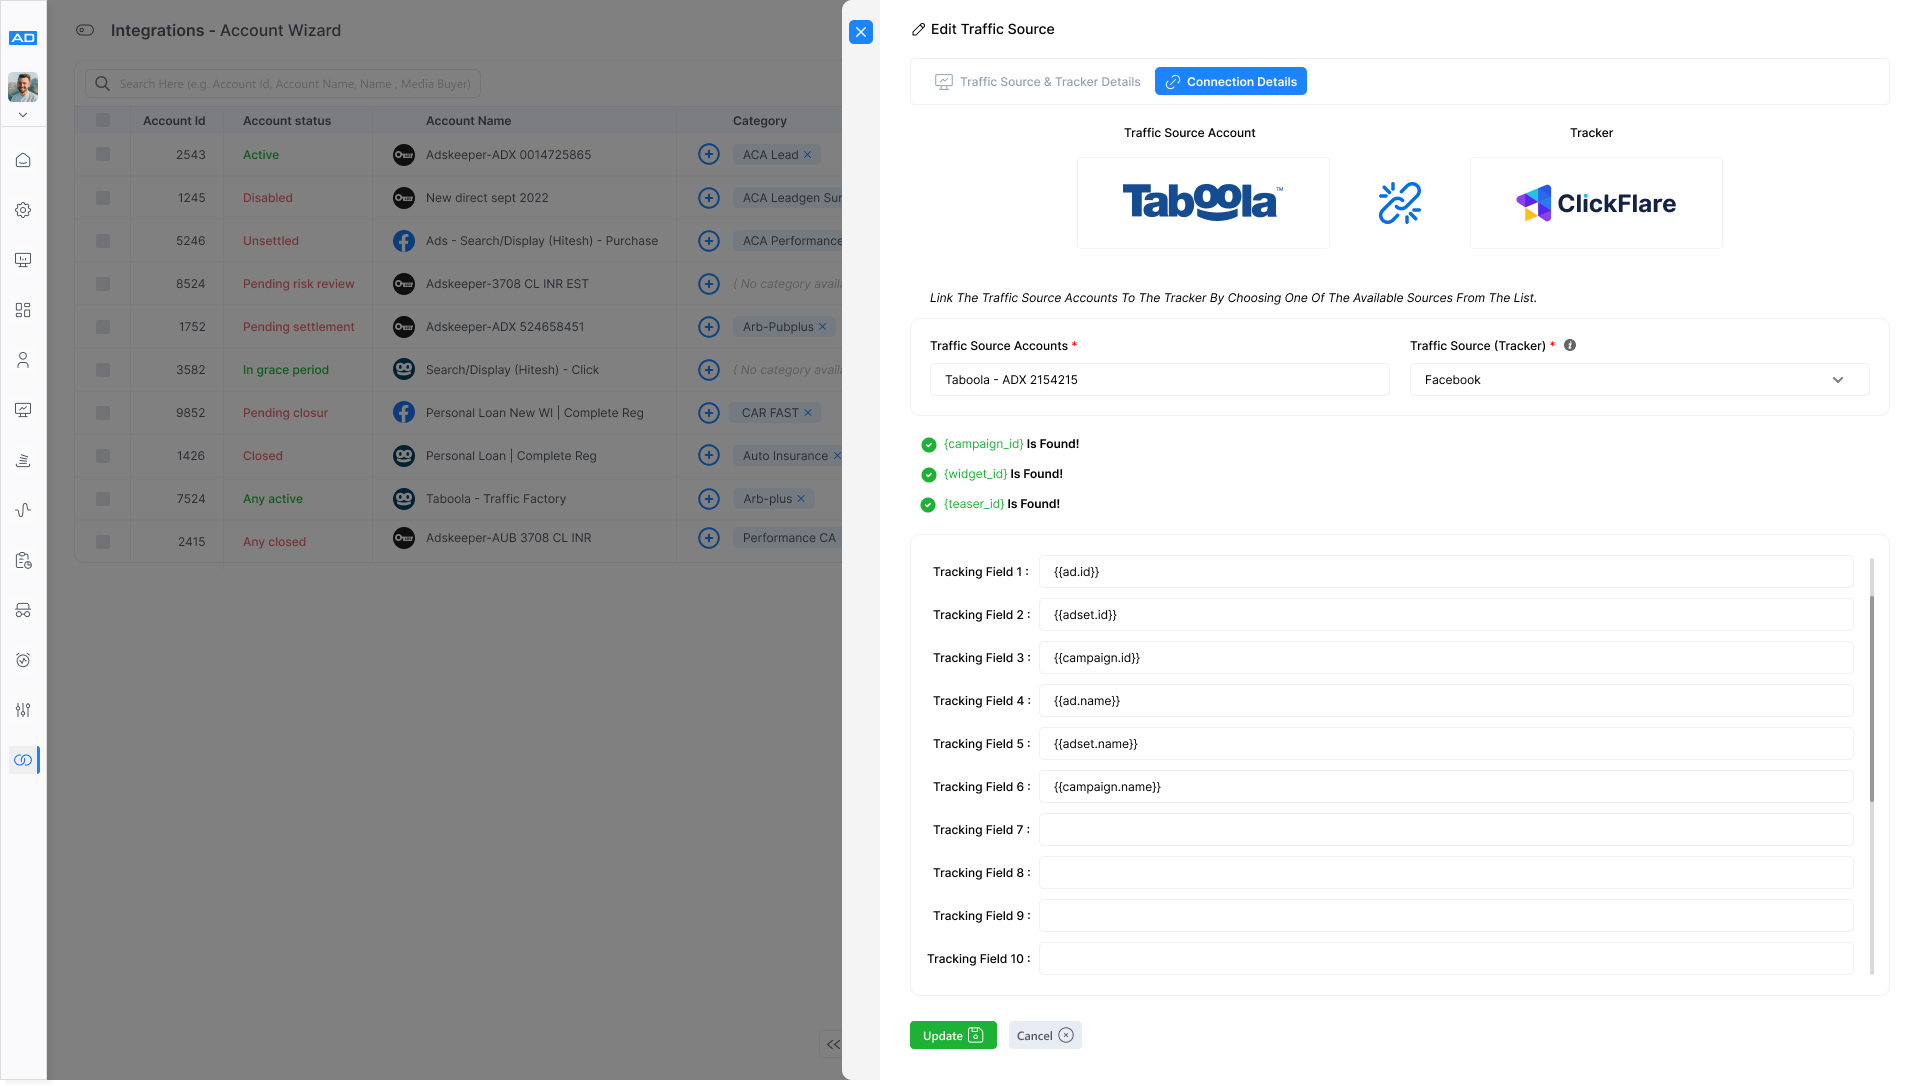Remove the Arb-plus category tag
This screenshot has height=1088, width=1920.
click(x=801, y=499)
